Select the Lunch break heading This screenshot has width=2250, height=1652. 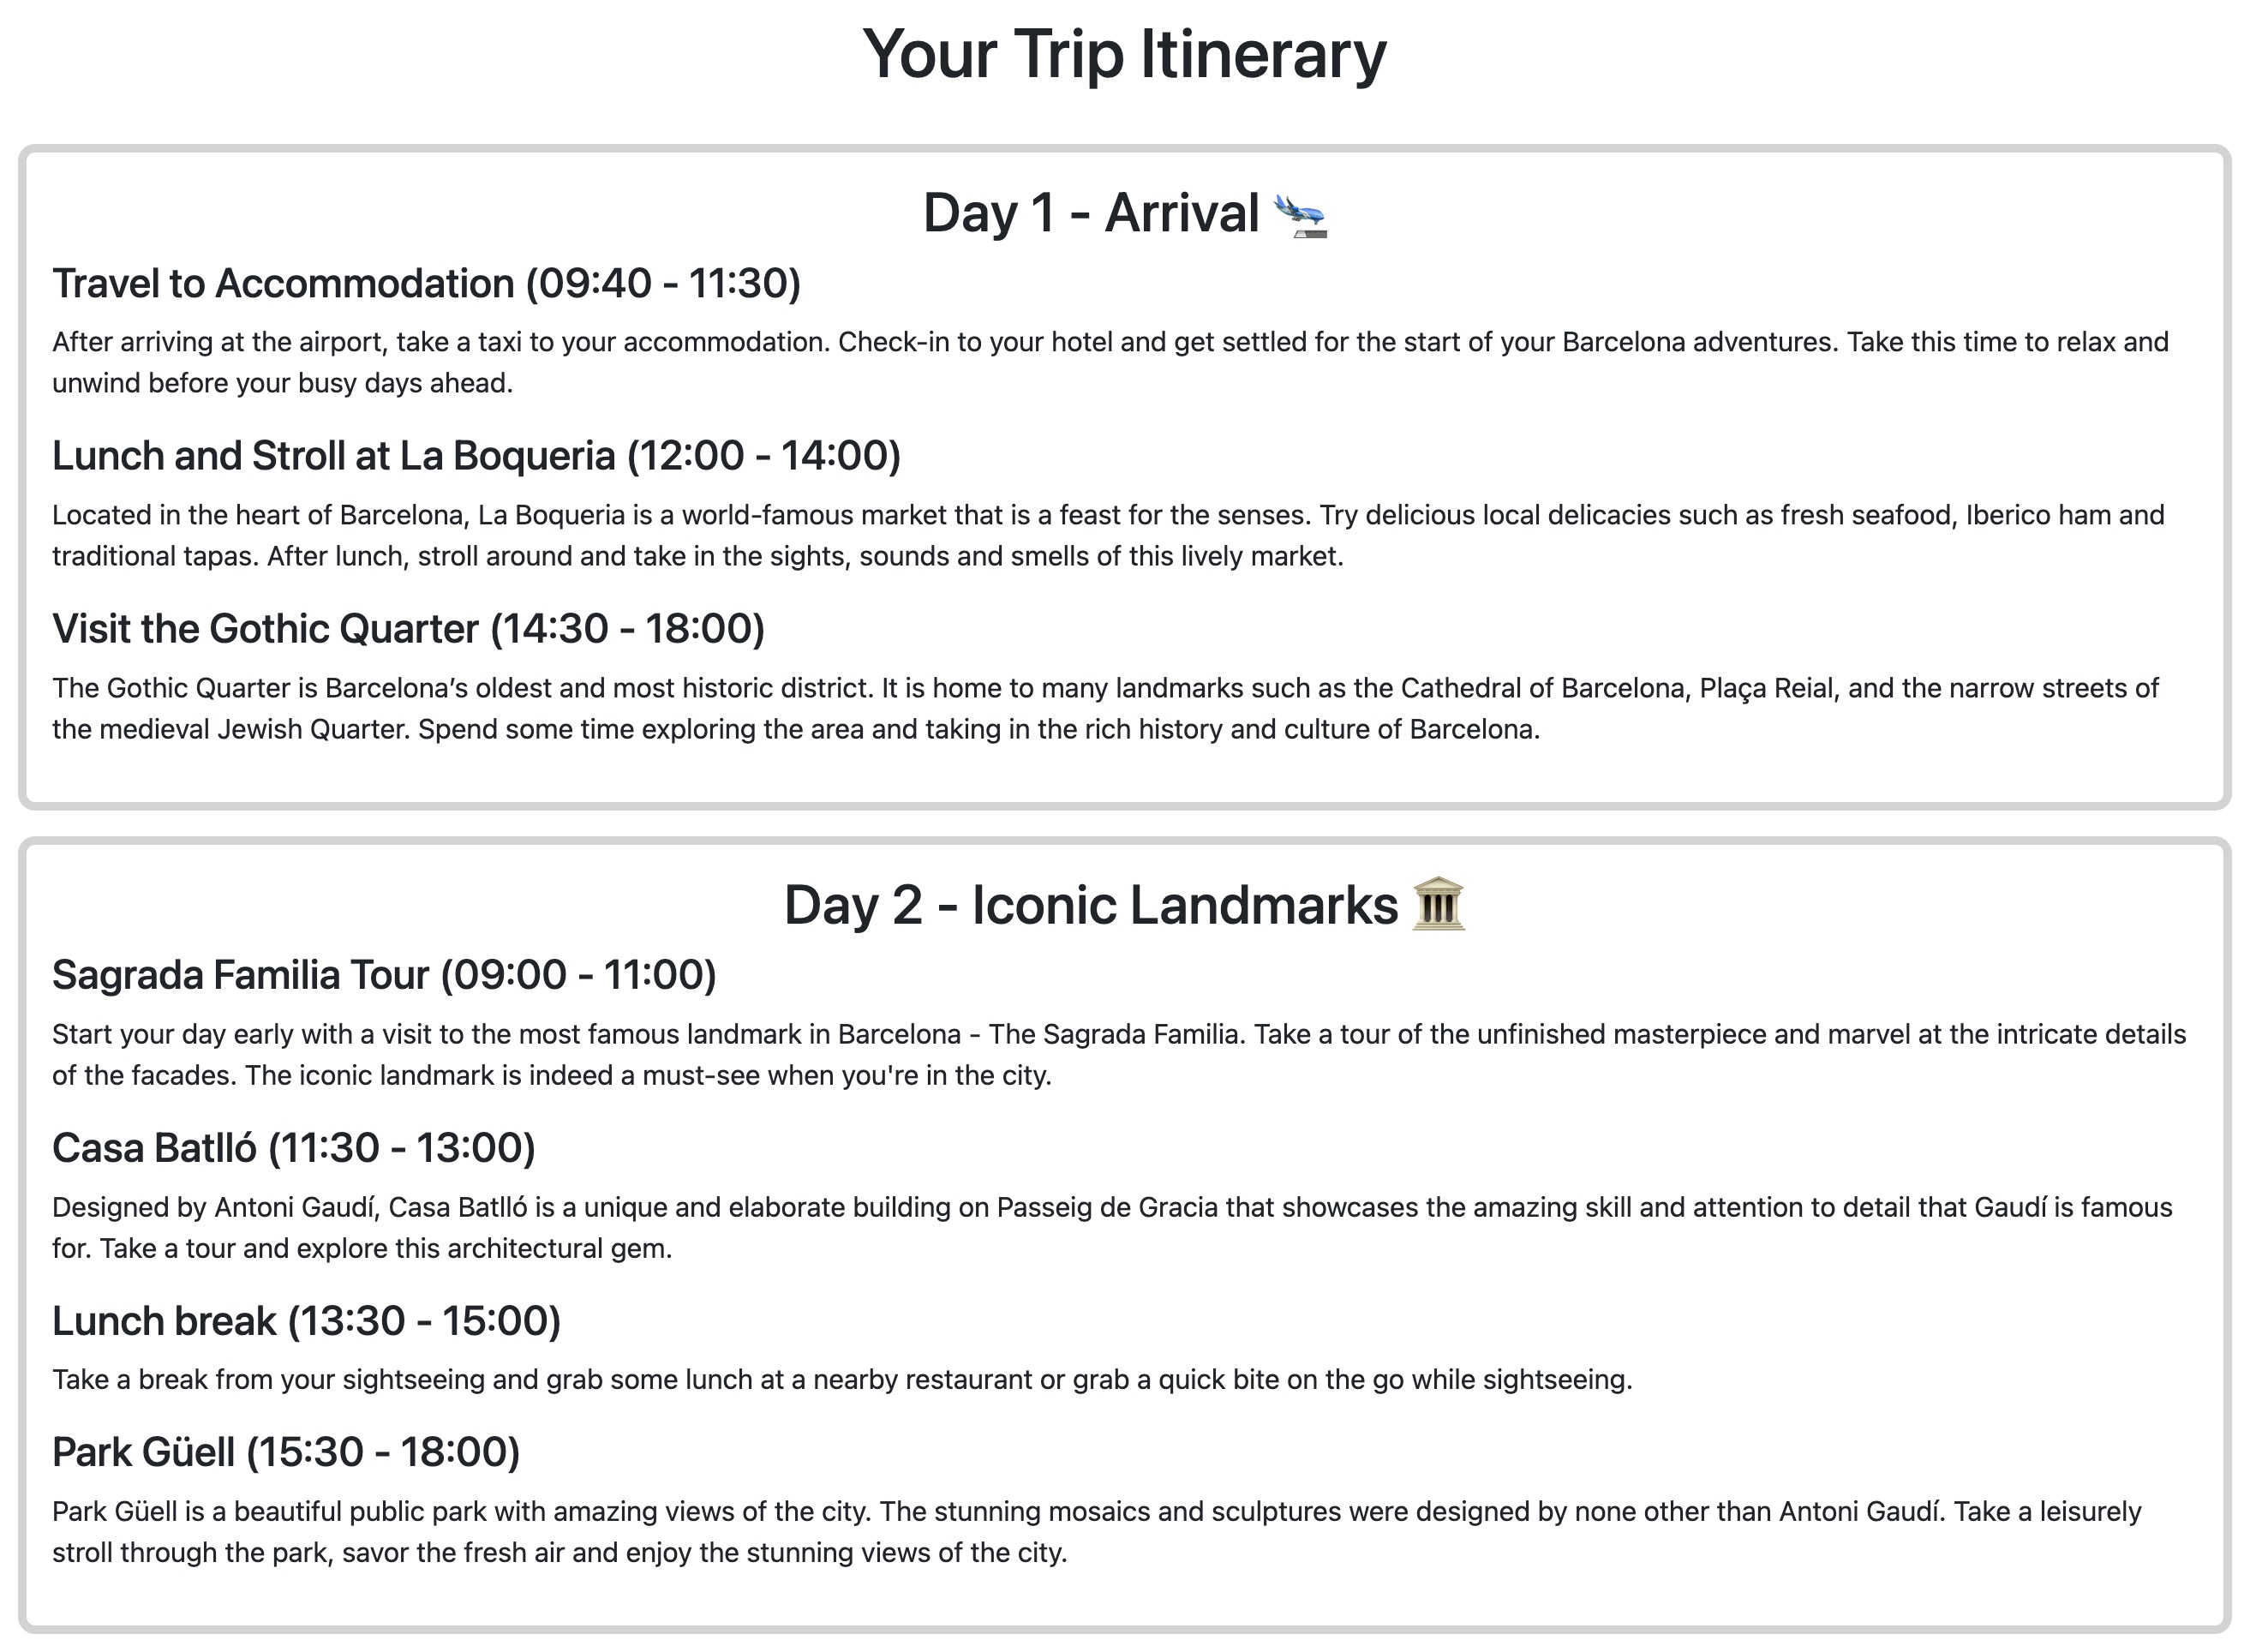pos(306,1321)
